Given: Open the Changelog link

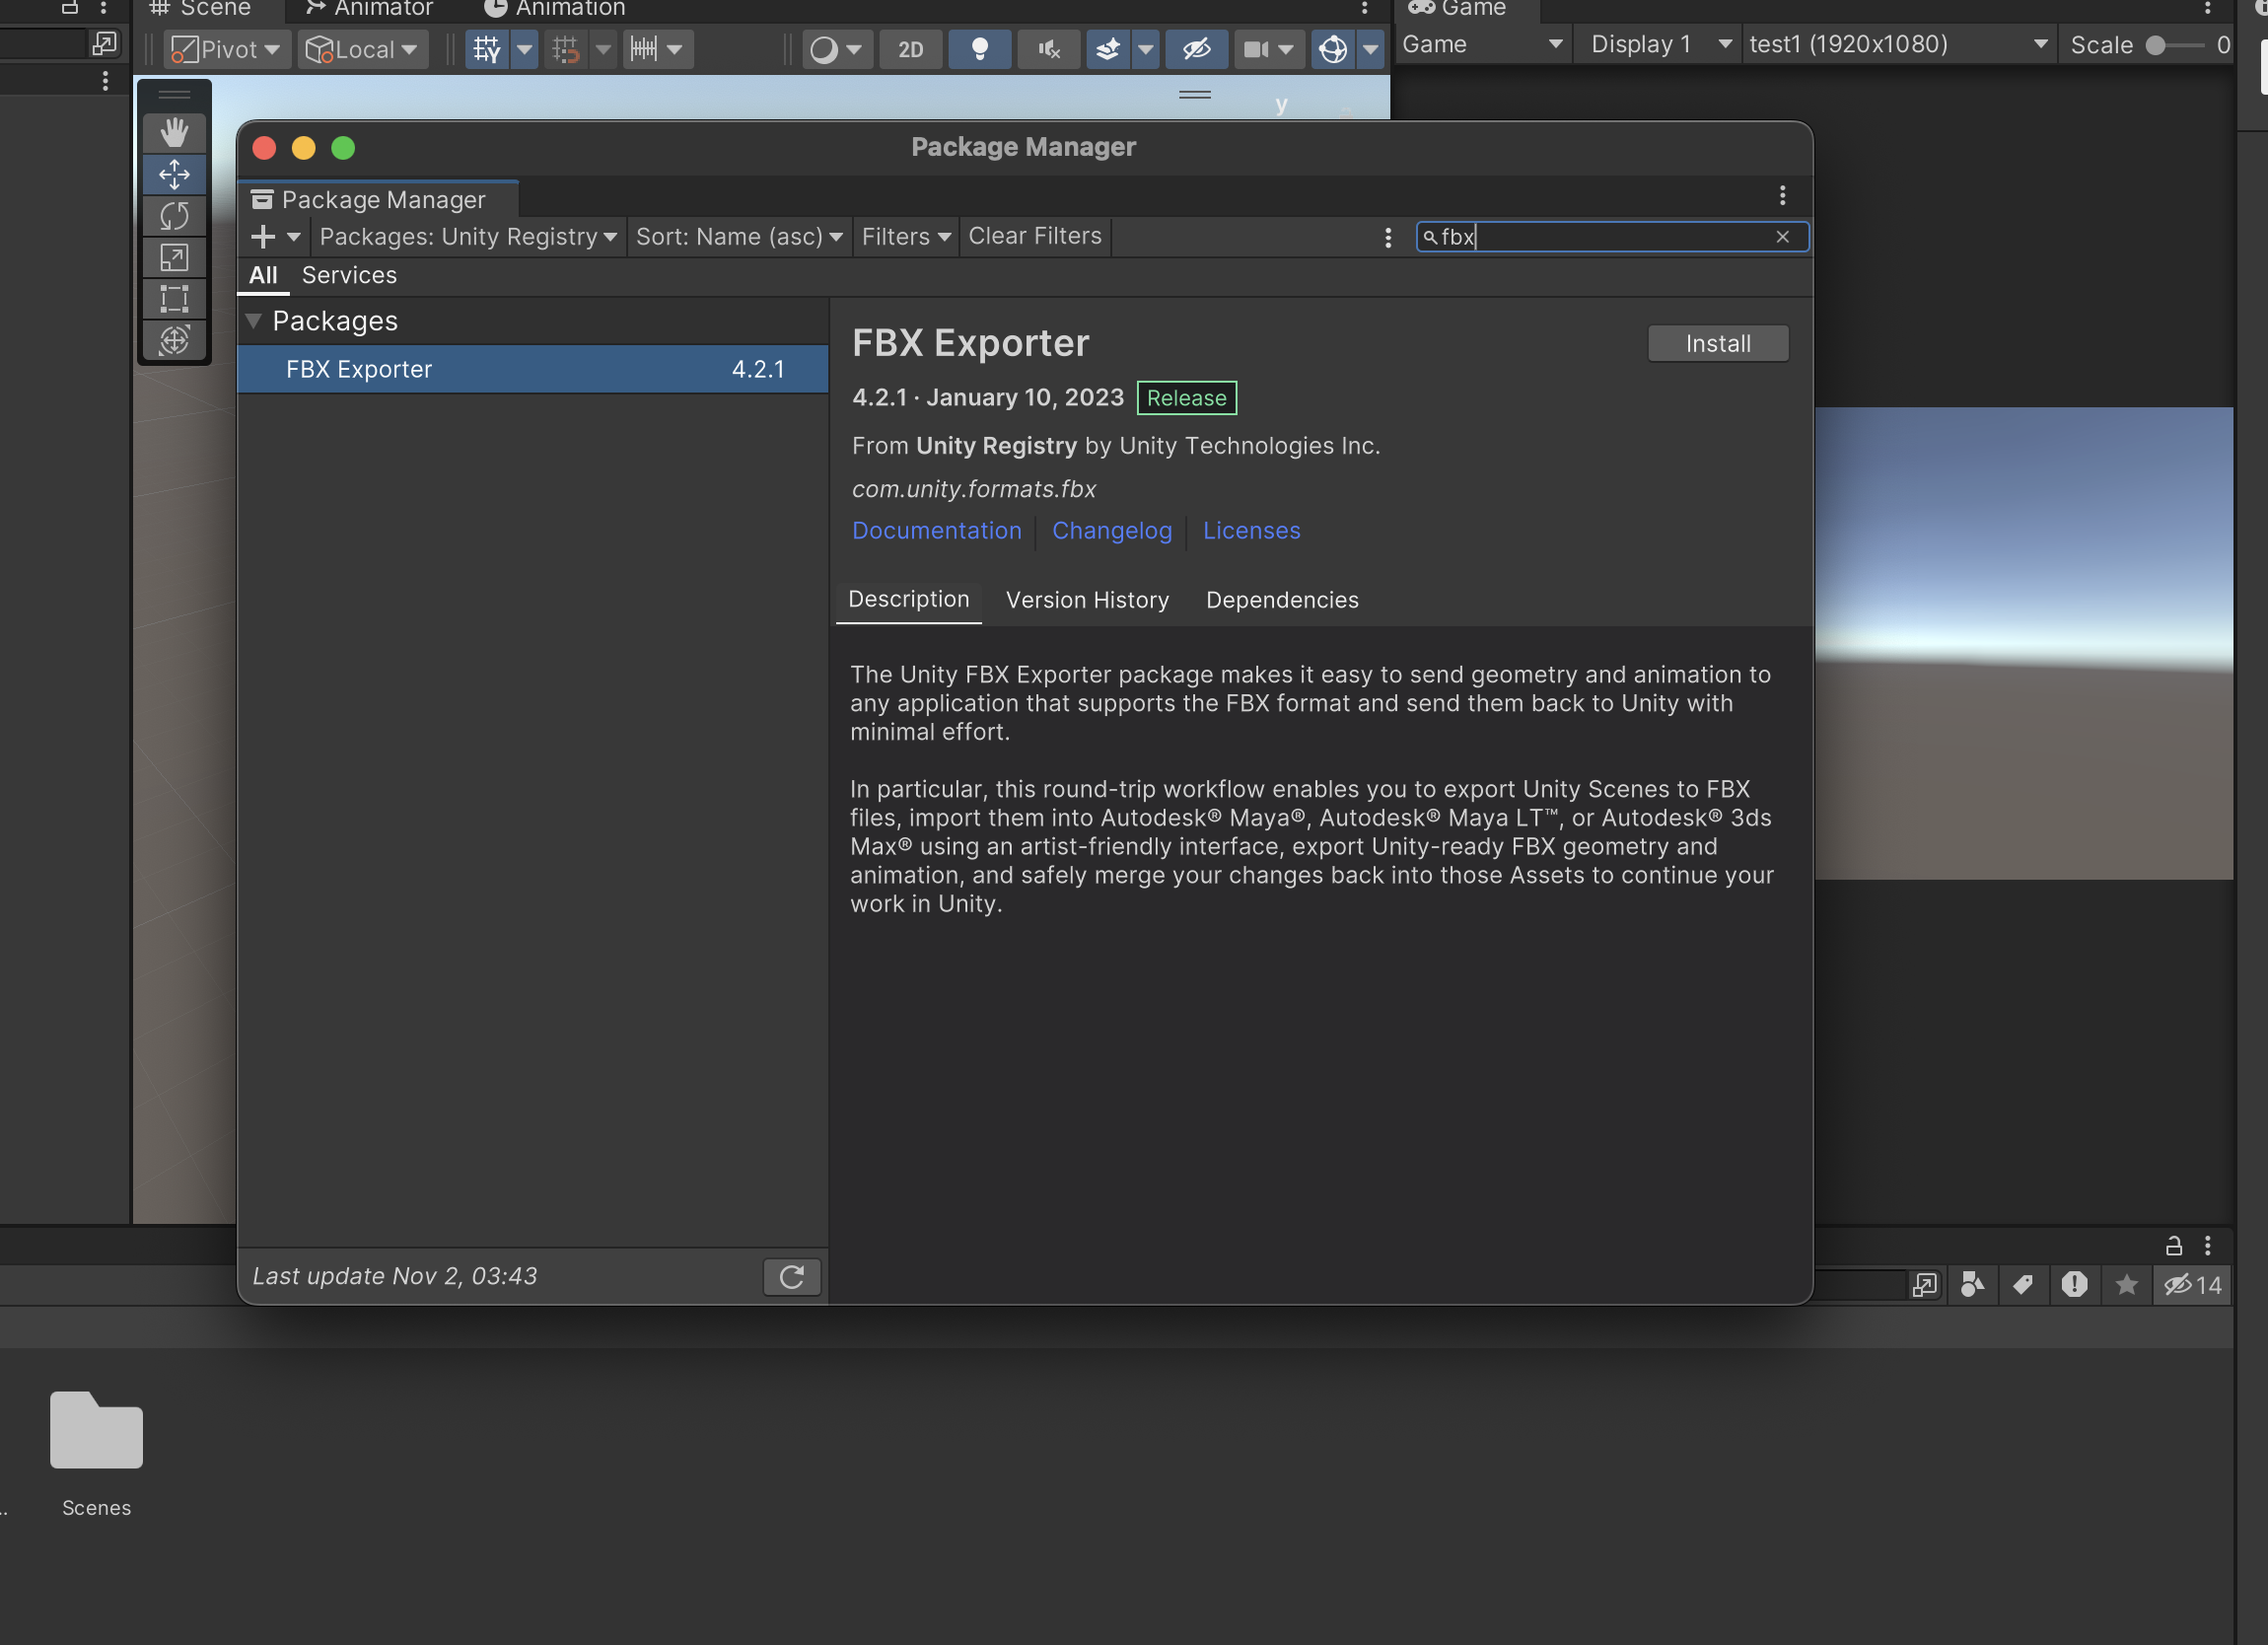Looking at the screenshot, I should (x=1111, y=530).
